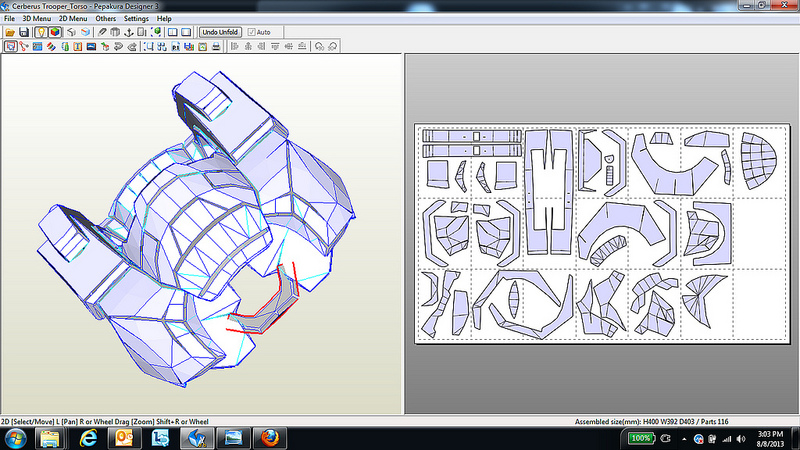Image resolution: width=800 pixels, height=450 pixels.
Task: Click the green cube with dashed frame icon
Action: coord(157,32)
